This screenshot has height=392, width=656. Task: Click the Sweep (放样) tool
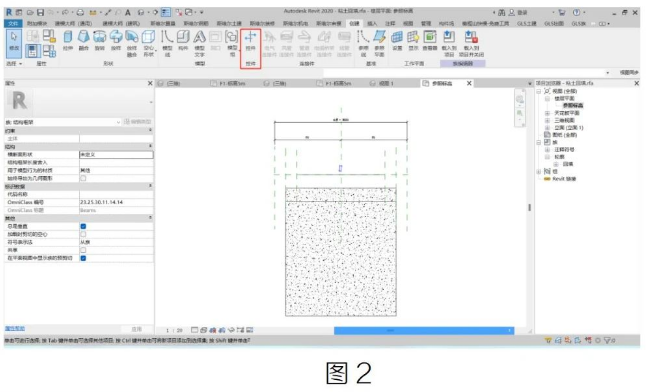116,41
